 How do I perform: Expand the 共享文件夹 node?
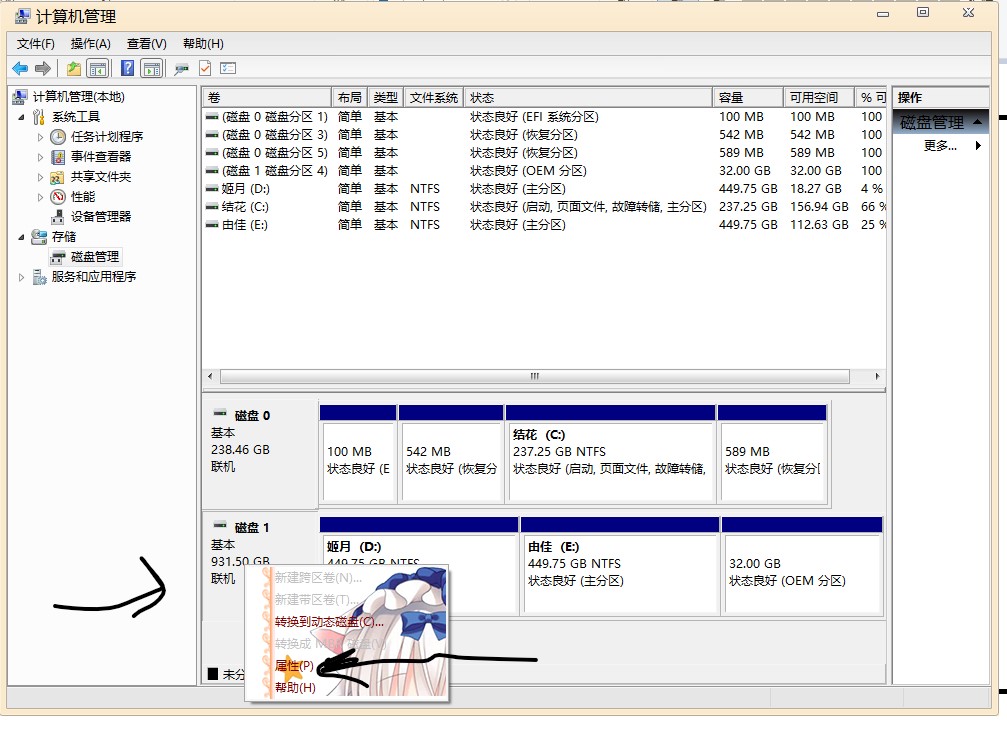pos(40,177)
